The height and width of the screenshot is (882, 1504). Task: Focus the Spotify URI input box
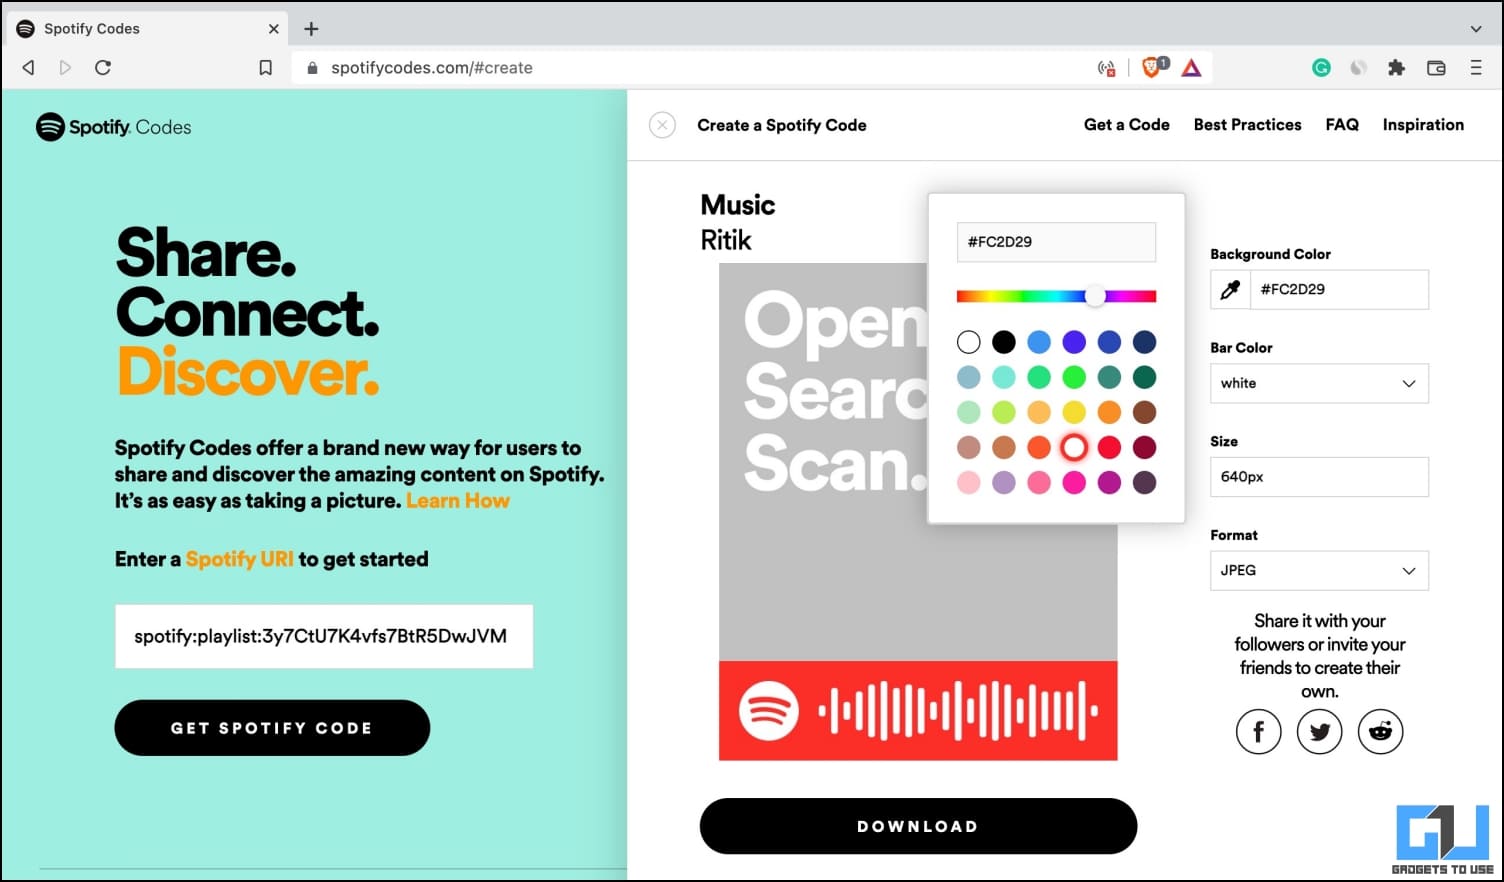click(324, 636)
